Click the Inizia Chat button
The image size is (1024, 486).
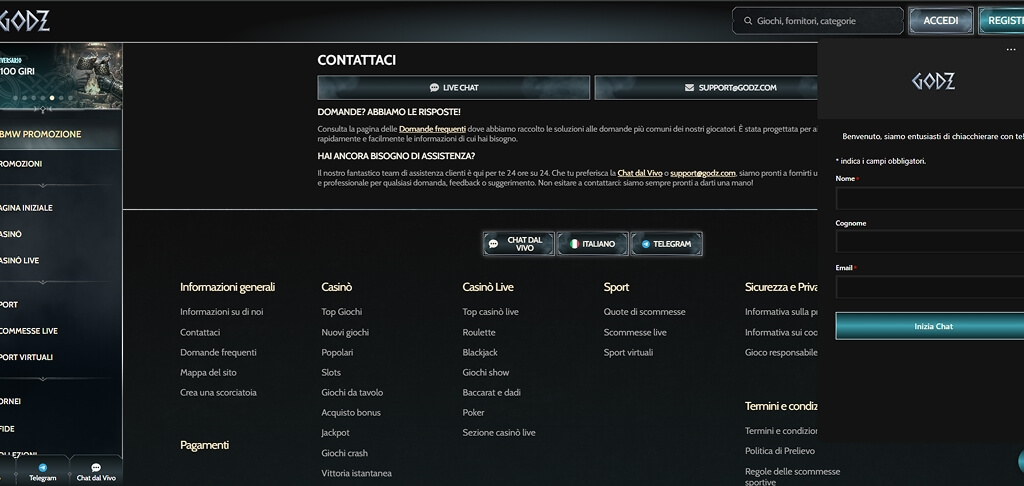coord(930,325)
